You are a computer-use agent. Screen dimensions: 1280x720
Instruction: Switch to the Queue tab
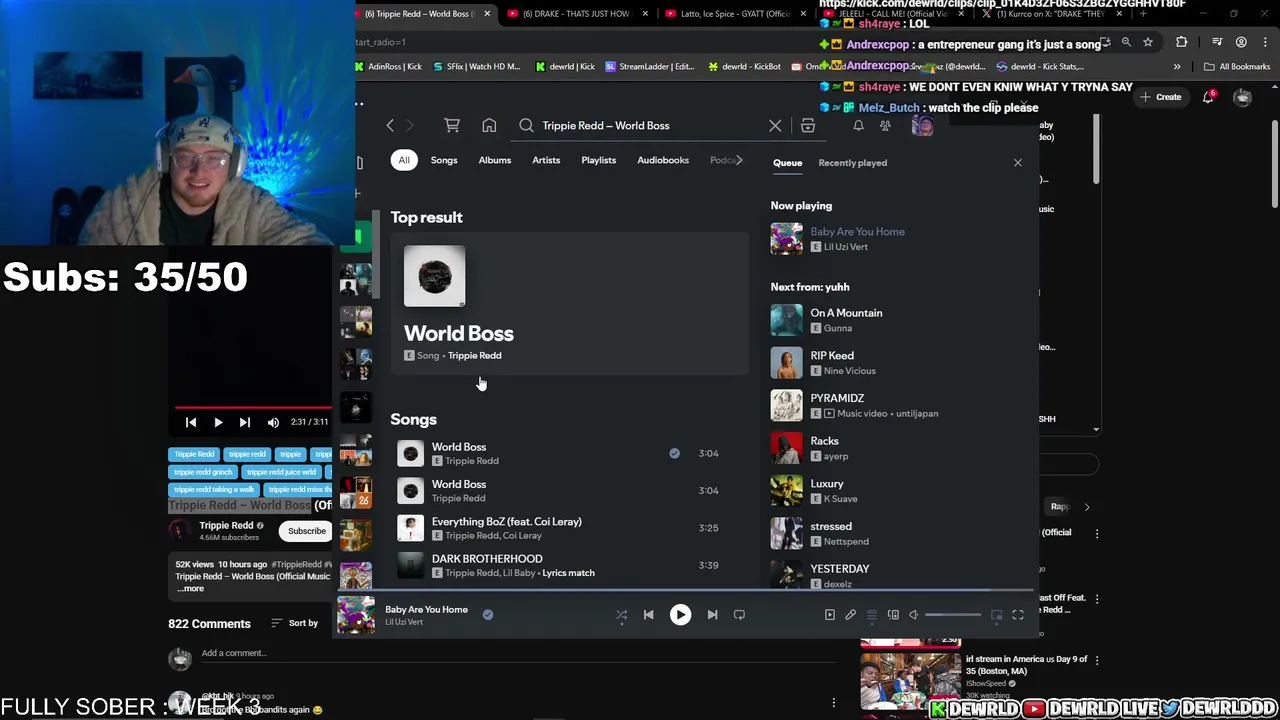(787, 163)
